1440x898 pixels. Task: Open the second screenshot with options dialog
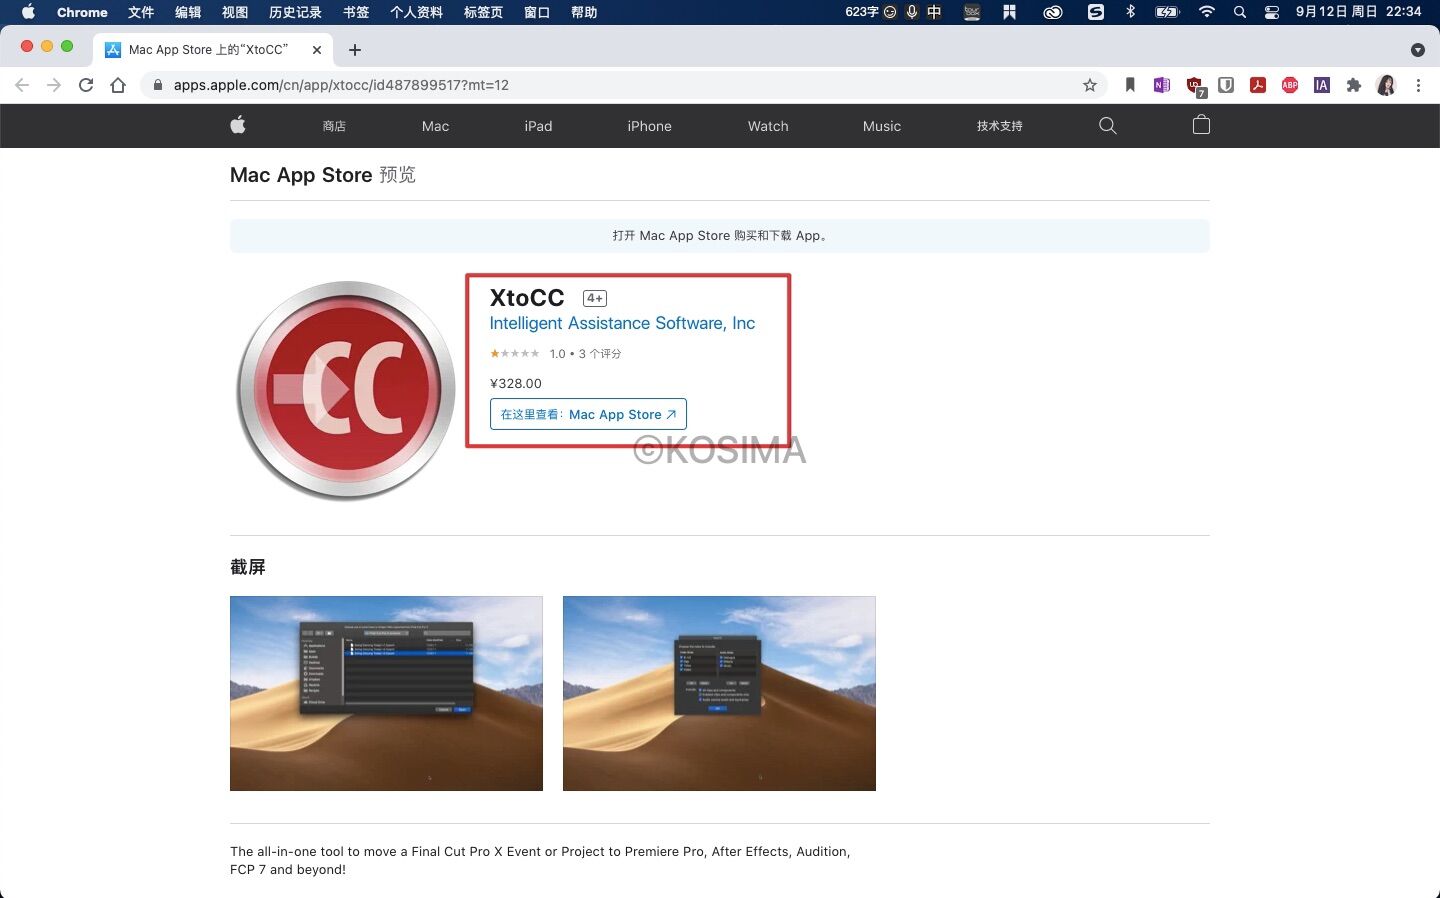719,693
